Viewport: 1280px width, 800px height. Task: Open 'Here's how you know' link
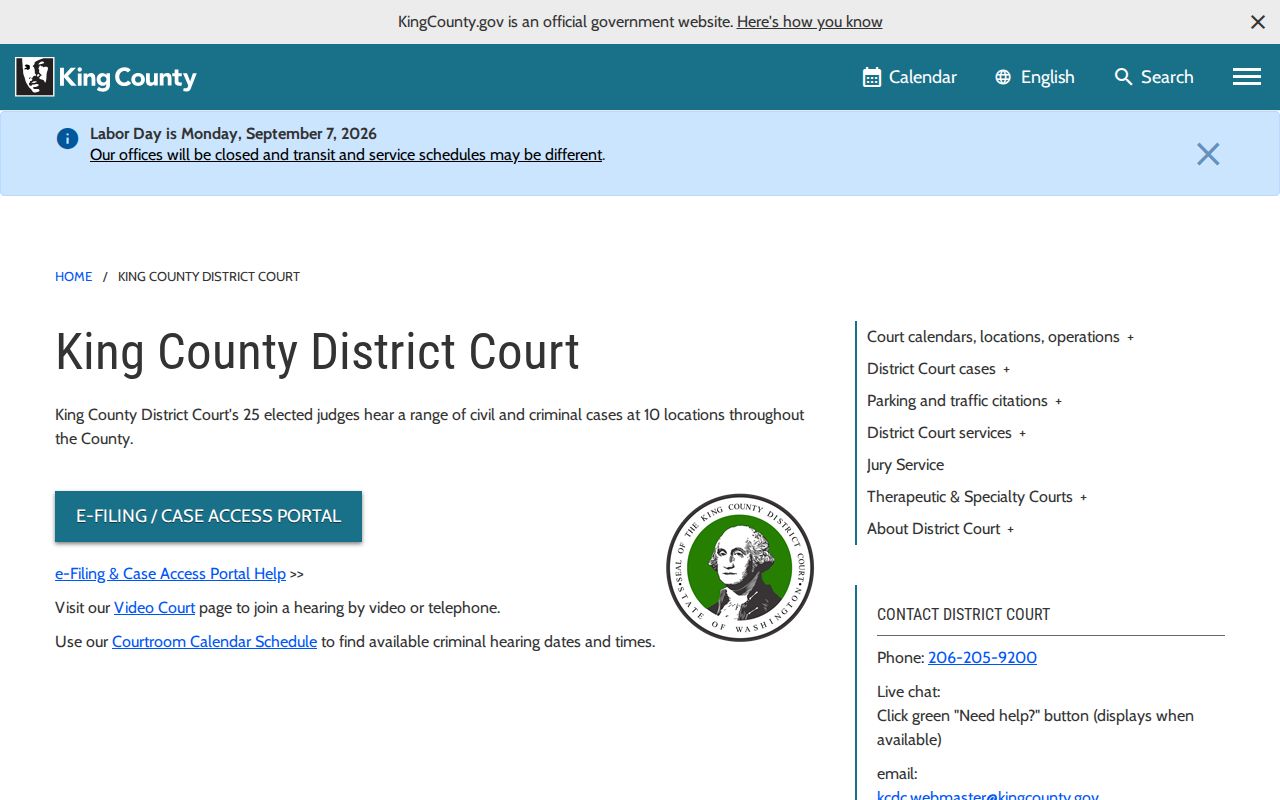[x=810, y=22]
